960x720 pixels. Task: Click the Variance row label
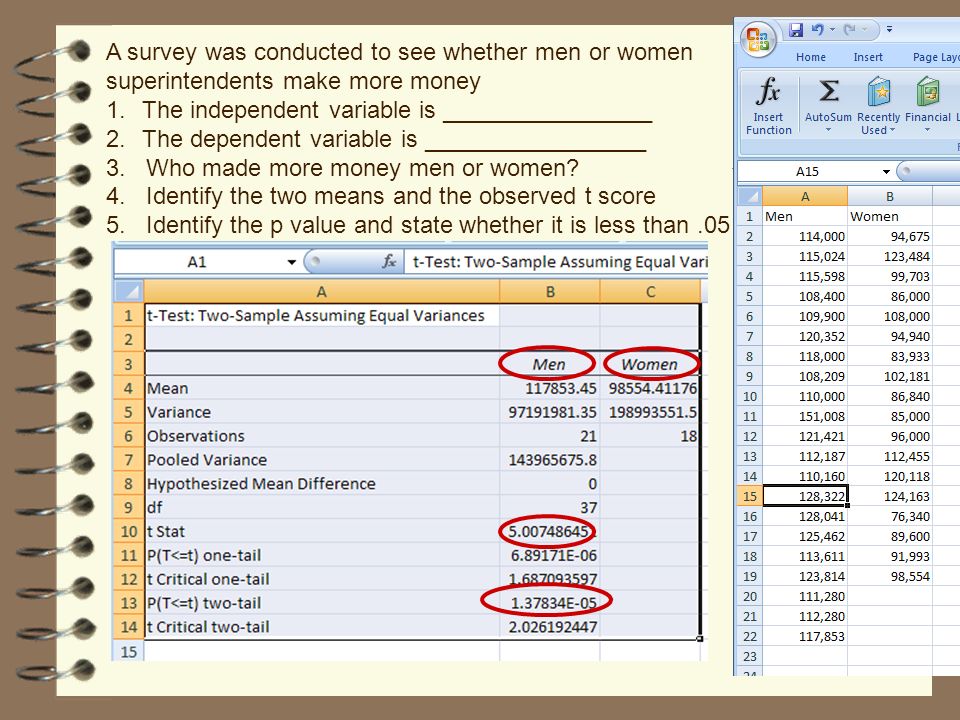click(x=179, y=412)
